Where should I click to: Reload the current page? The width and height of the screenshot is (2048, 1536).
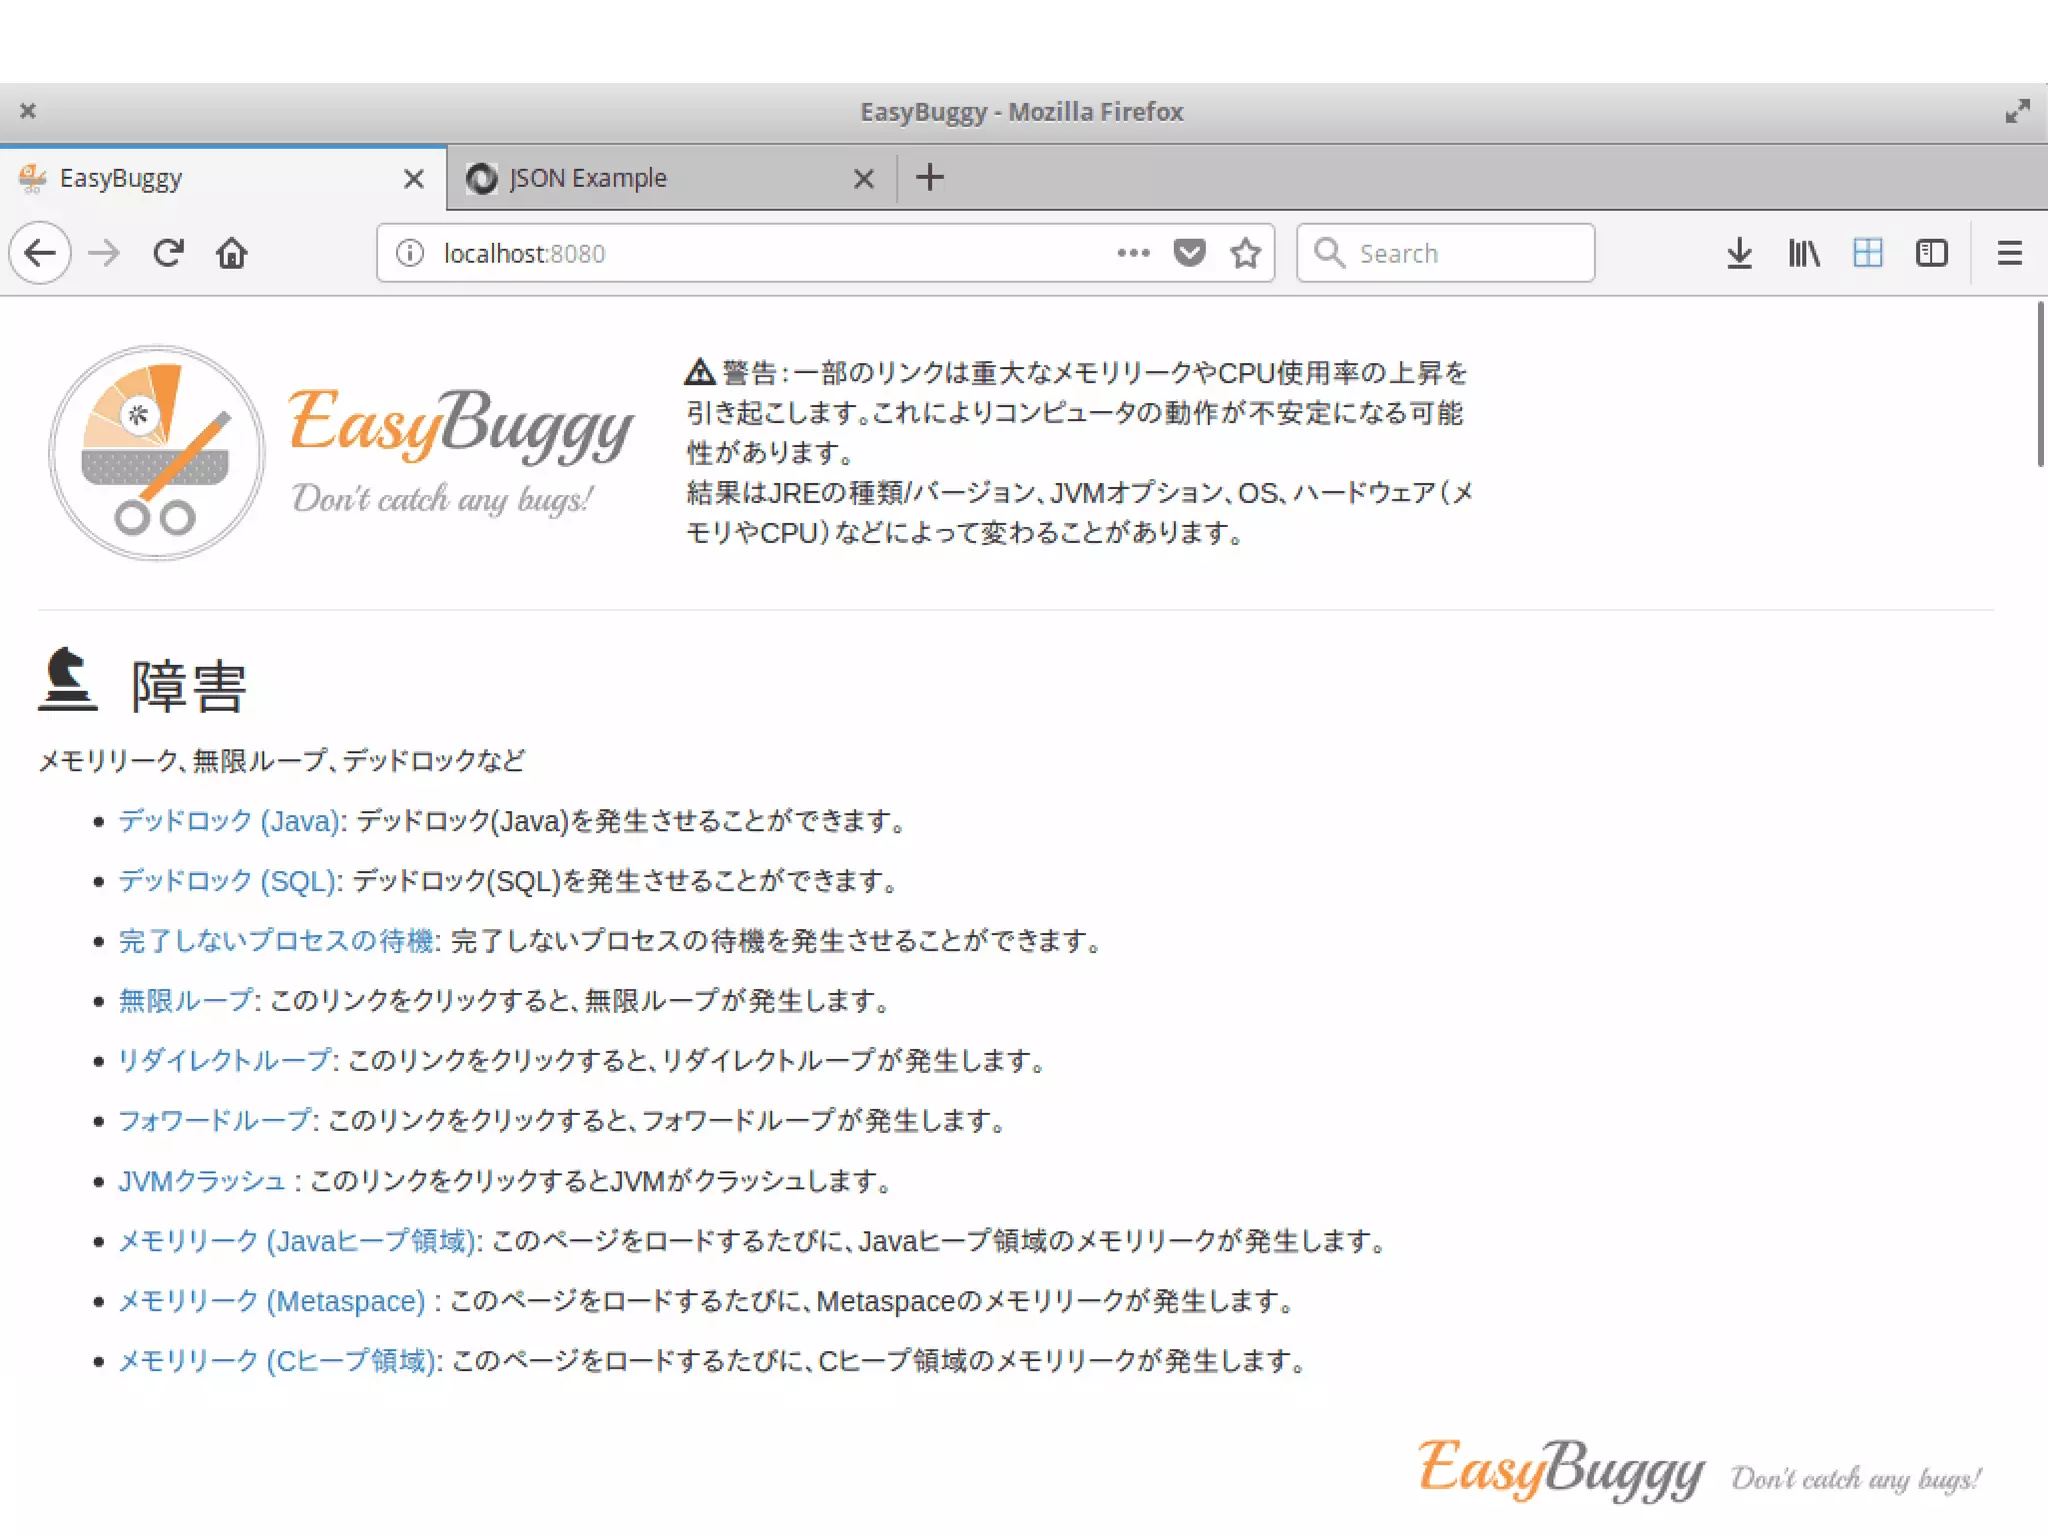(x=168, y=253)
